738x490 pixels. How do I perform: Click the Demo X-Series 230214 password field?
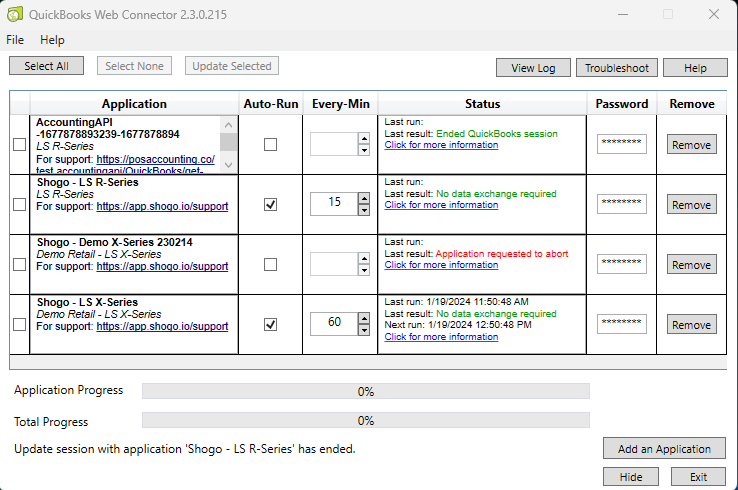622,264
